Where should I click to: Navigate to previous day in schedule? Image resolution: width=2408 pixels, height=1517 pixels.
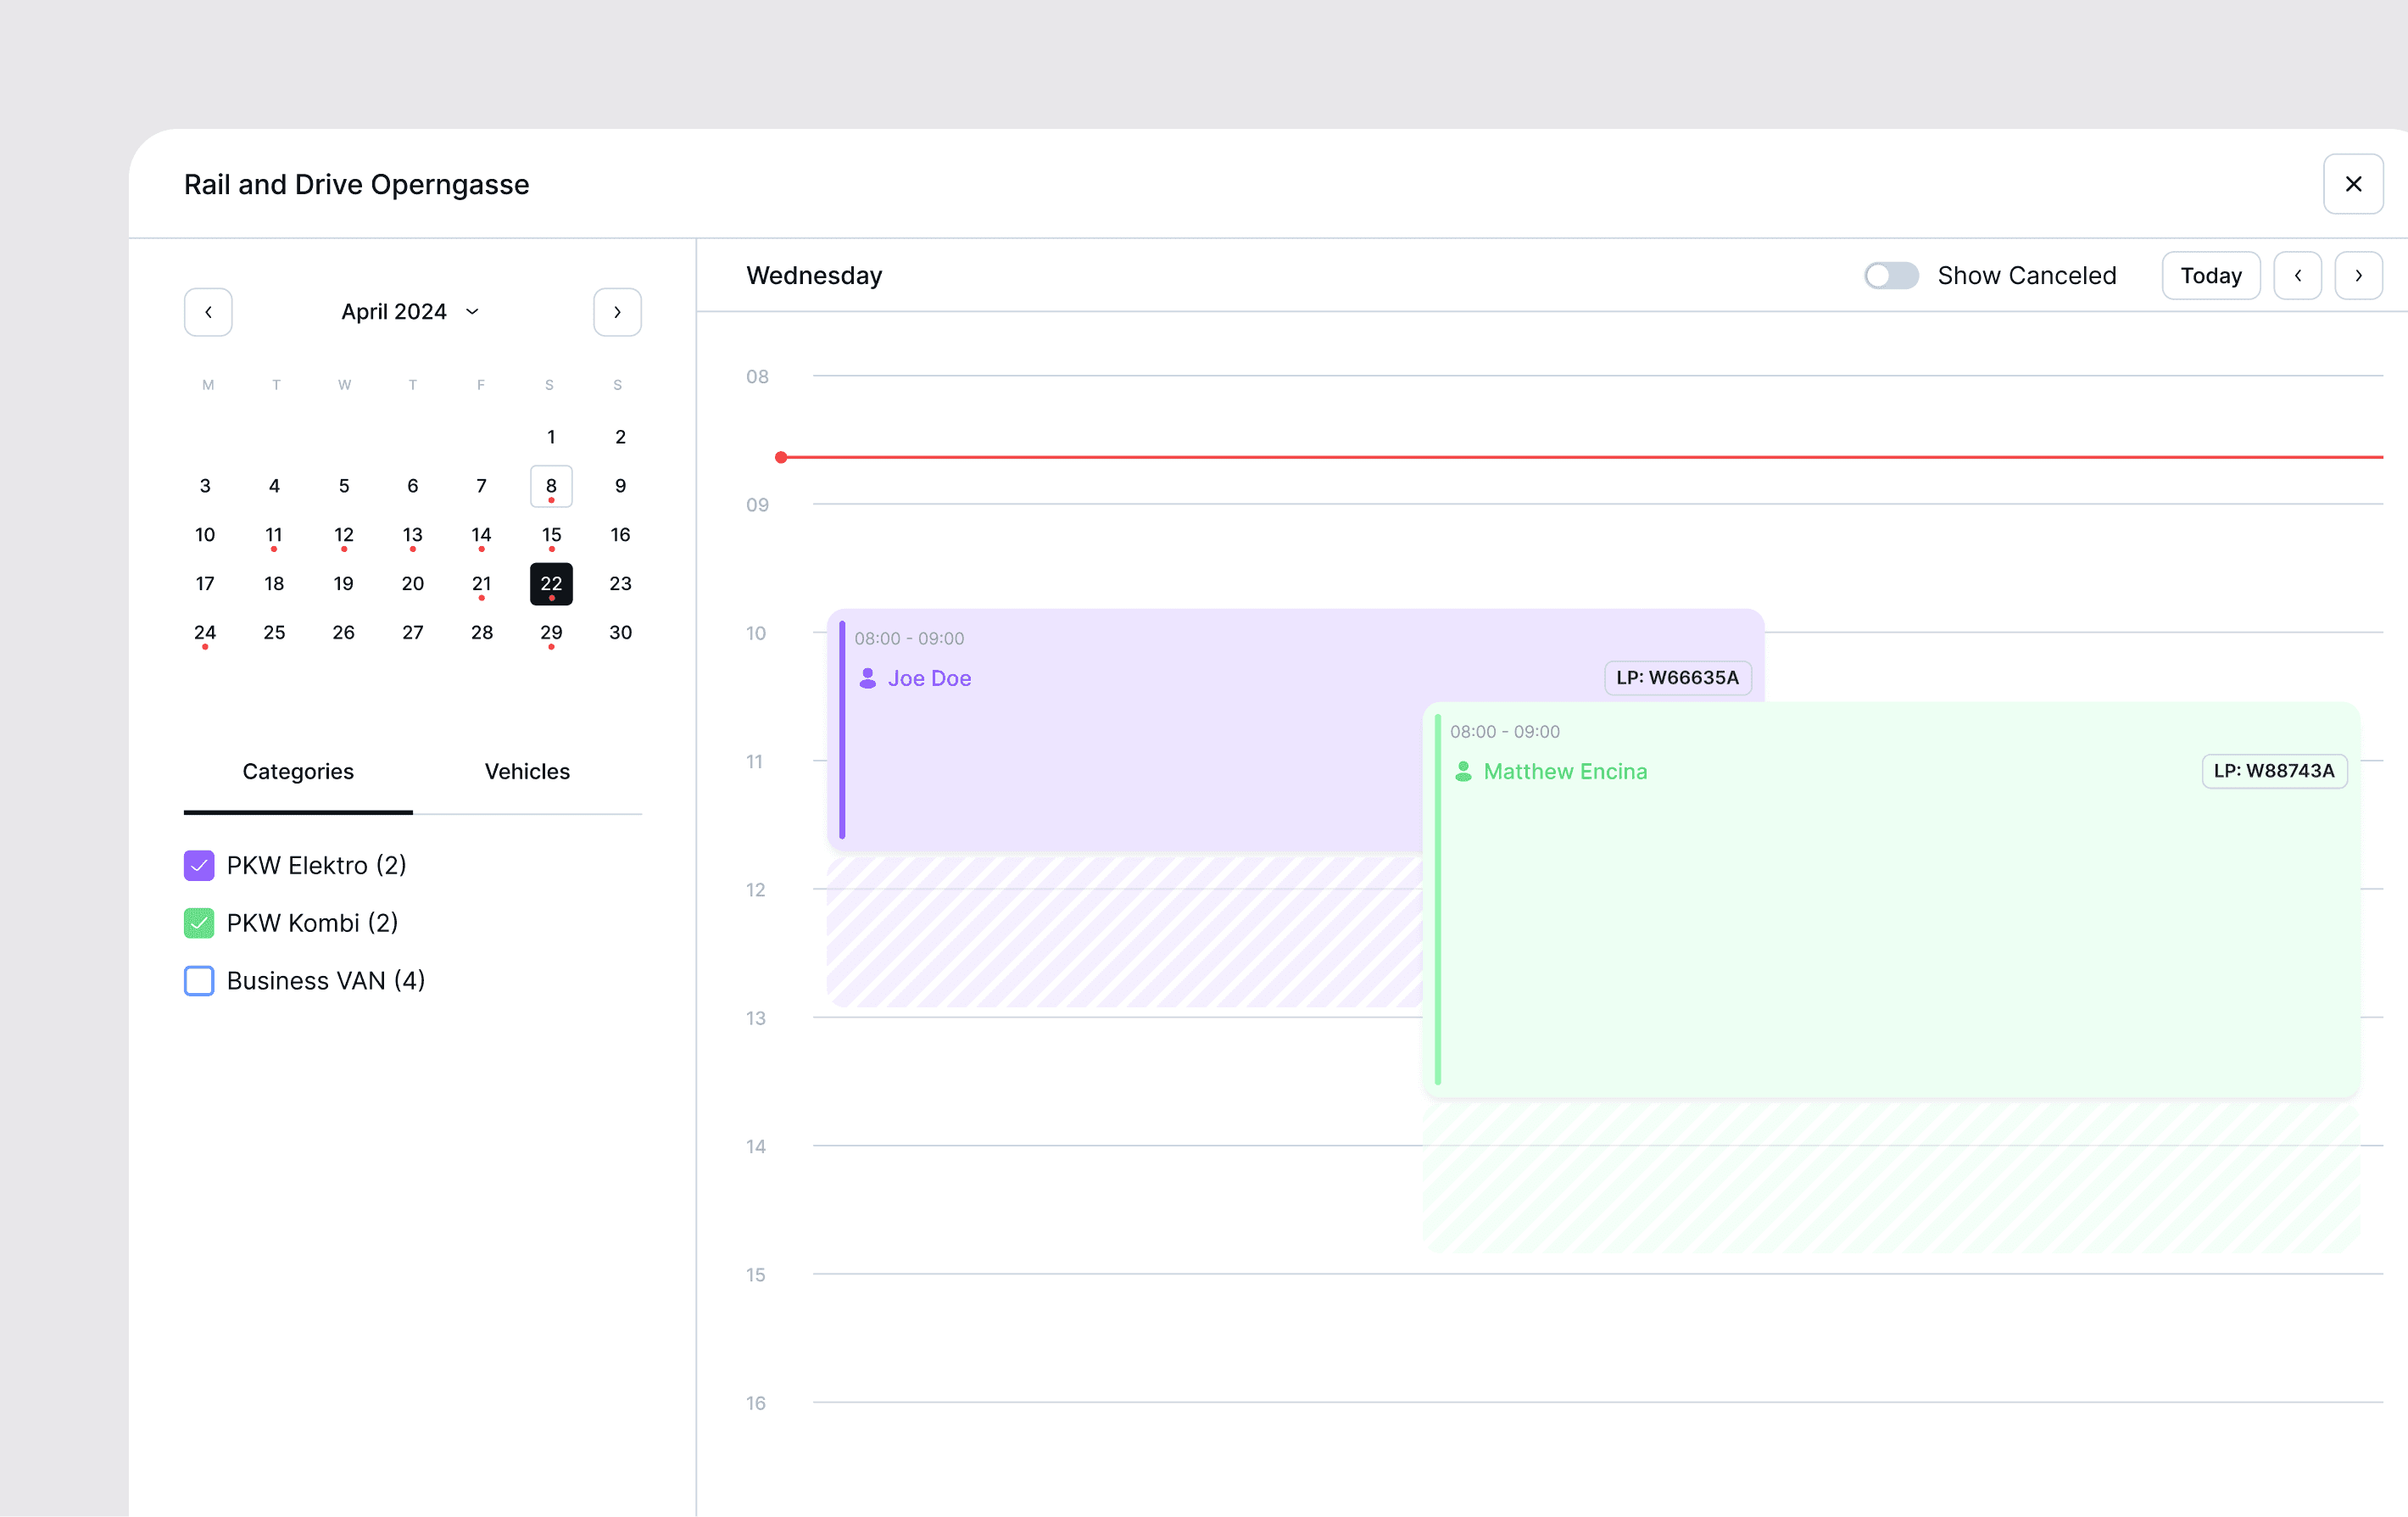2297,276
